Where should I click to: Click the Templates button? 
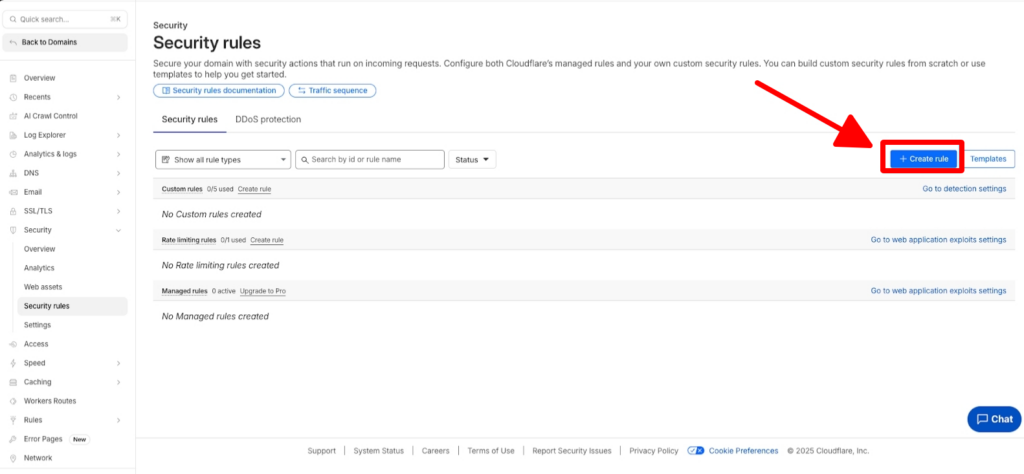point(988,159)
